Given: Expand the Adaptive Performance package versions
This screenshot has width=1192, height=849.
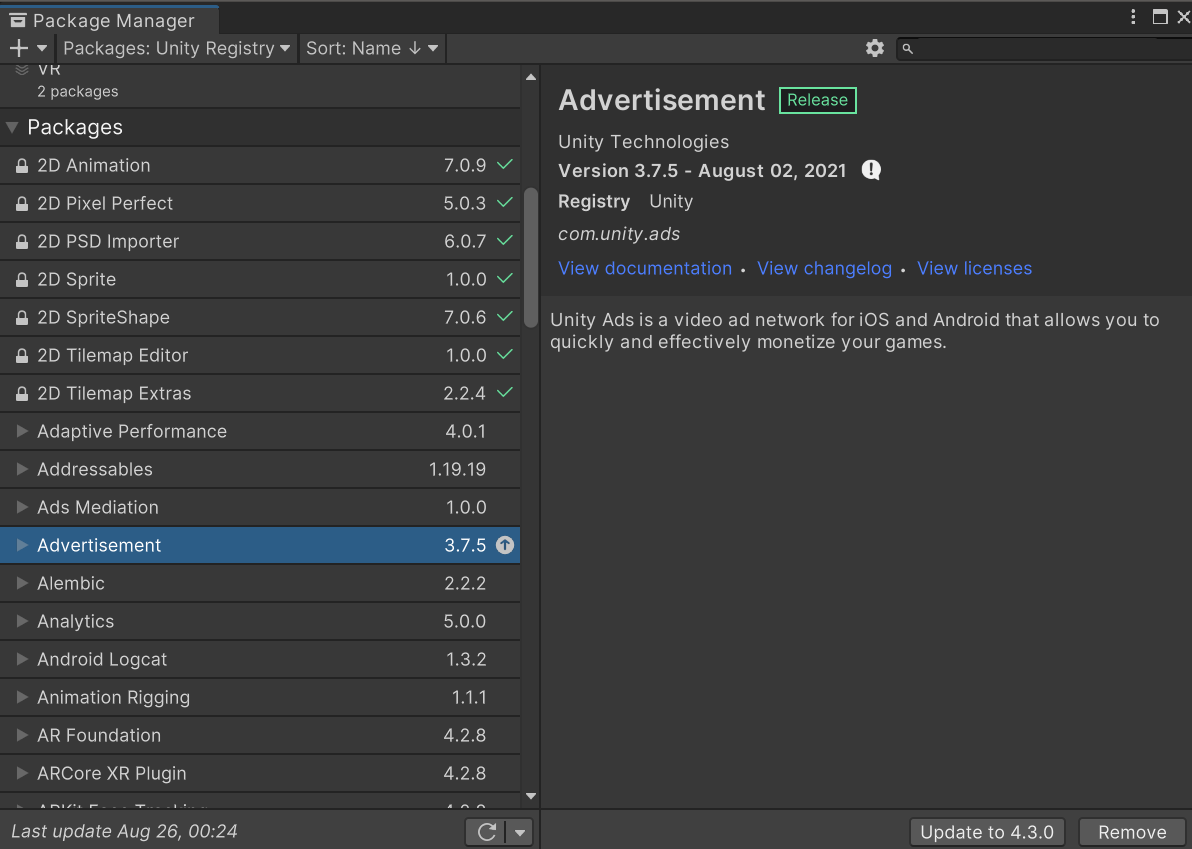Looking at the screenshot, I should click(x=22, y=431).
